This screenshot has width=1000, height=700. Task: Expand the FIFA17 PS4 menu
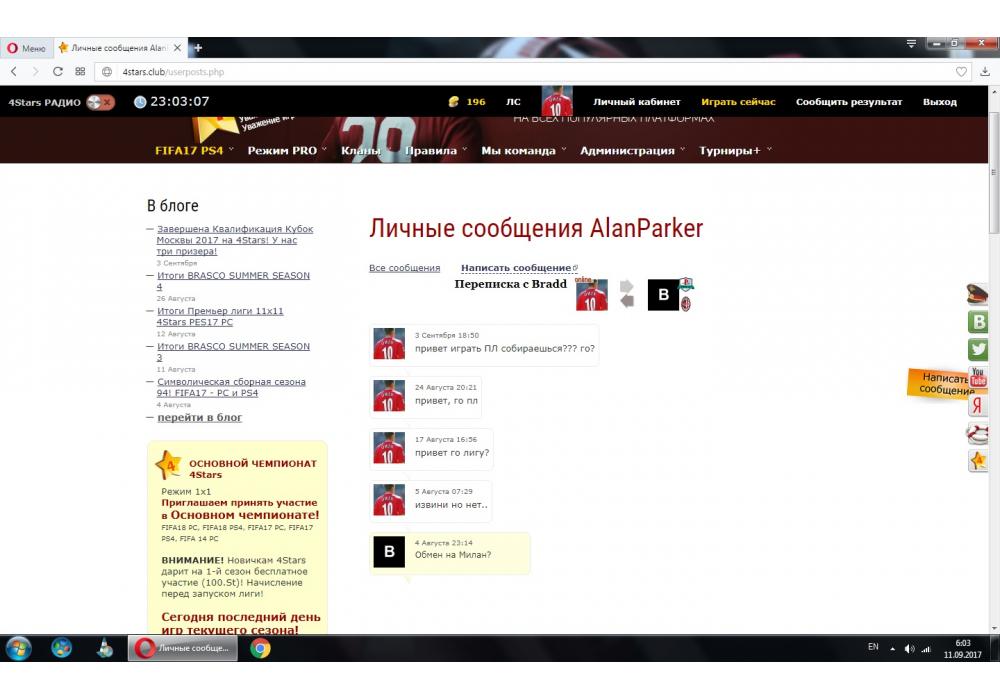point(194,150)
